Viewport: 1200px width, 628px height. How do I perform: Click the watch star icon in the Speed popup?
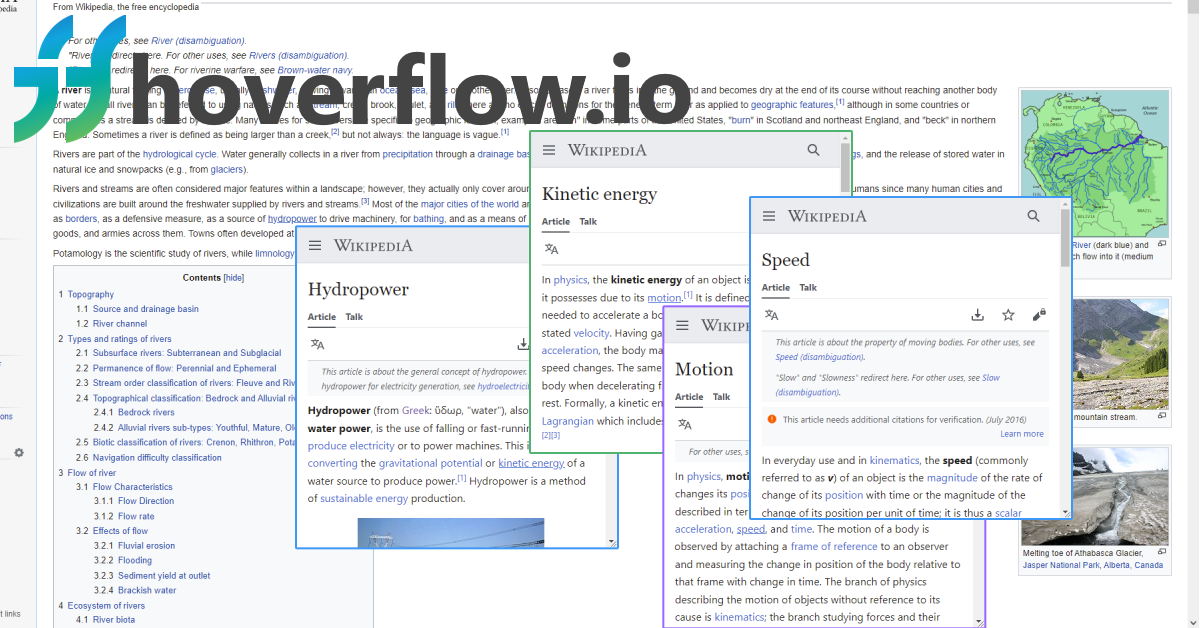[1008, 315]
